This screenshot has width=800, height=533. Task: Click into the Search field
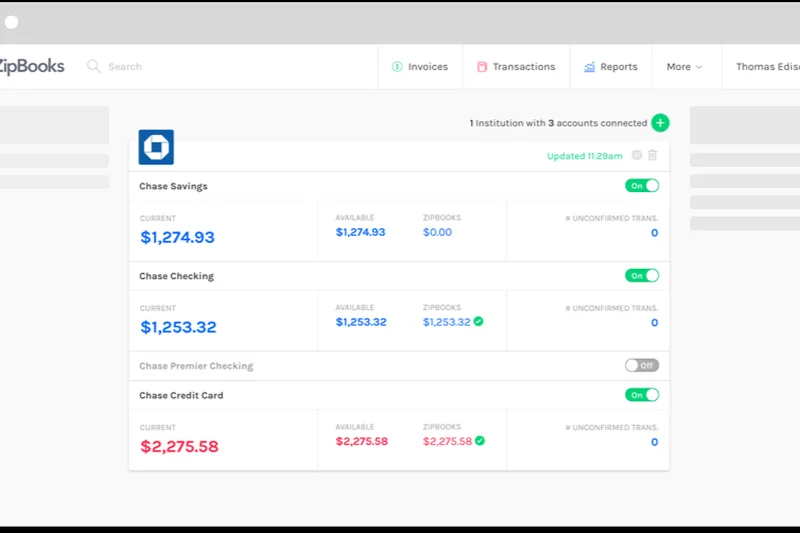pos(125,67)
